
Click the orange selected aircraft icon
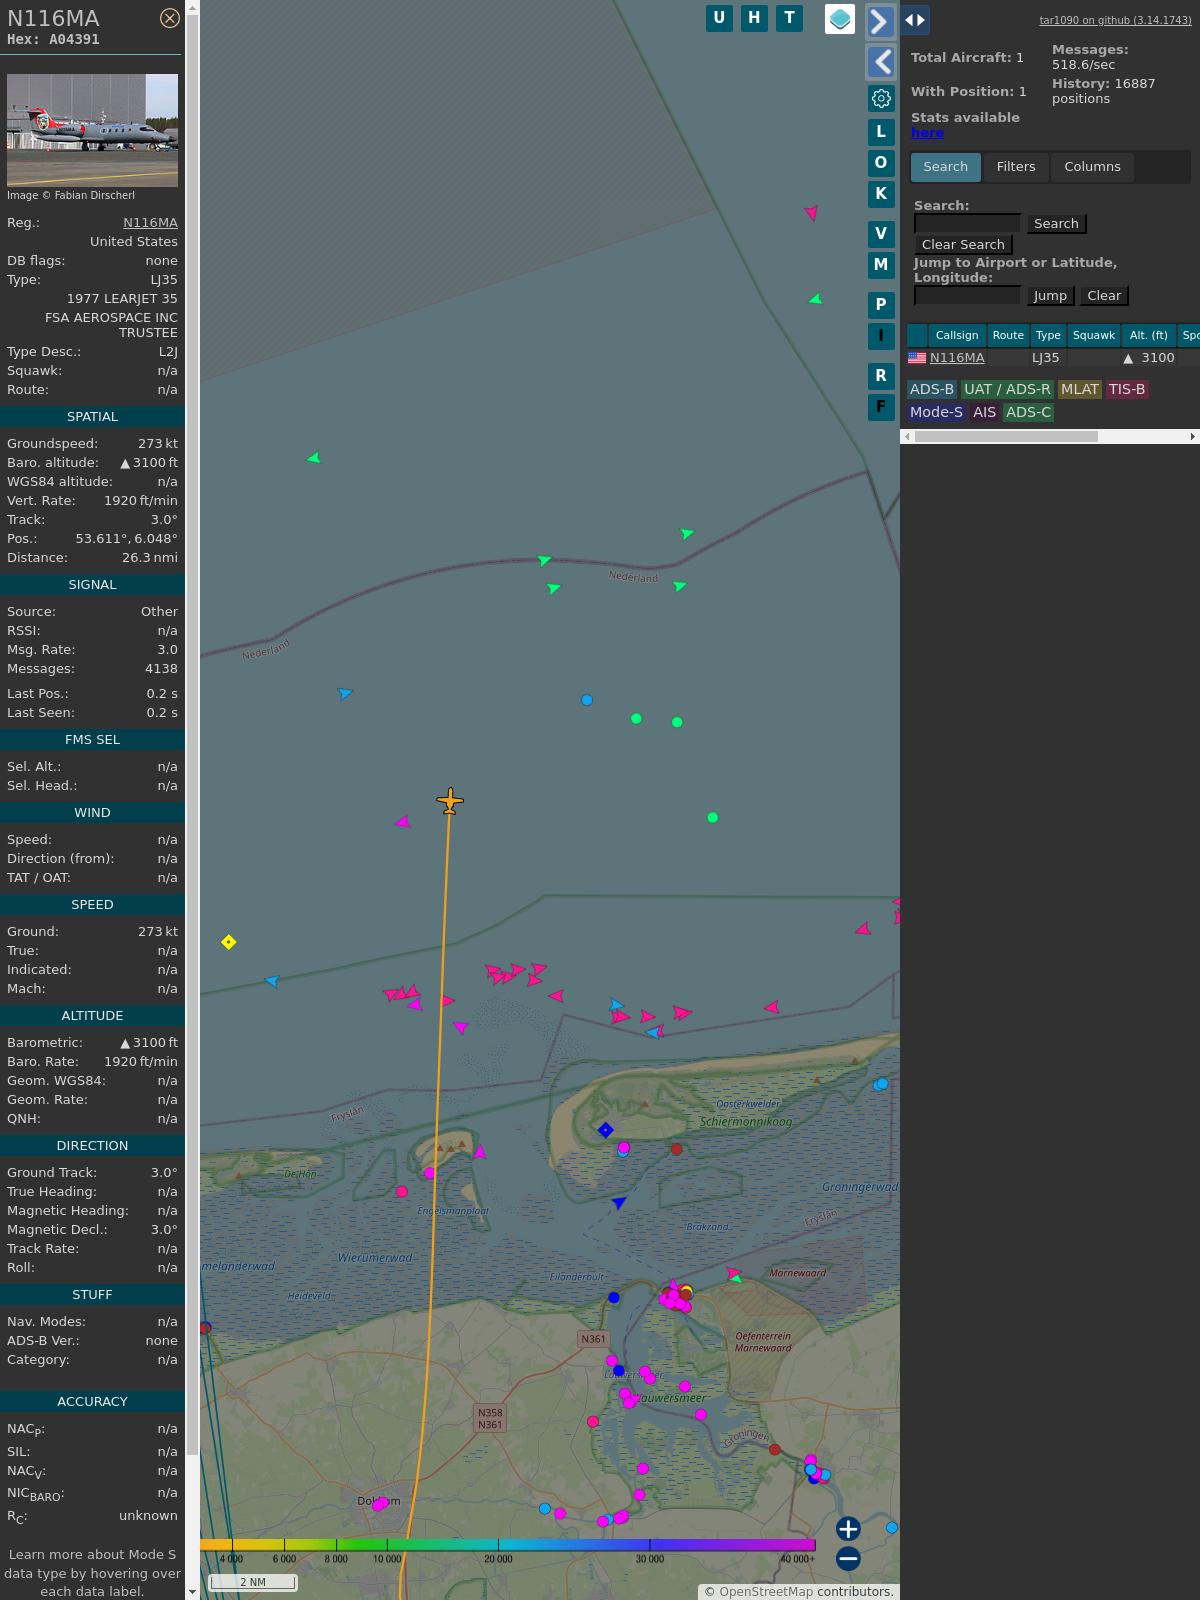tap(450, 801)
